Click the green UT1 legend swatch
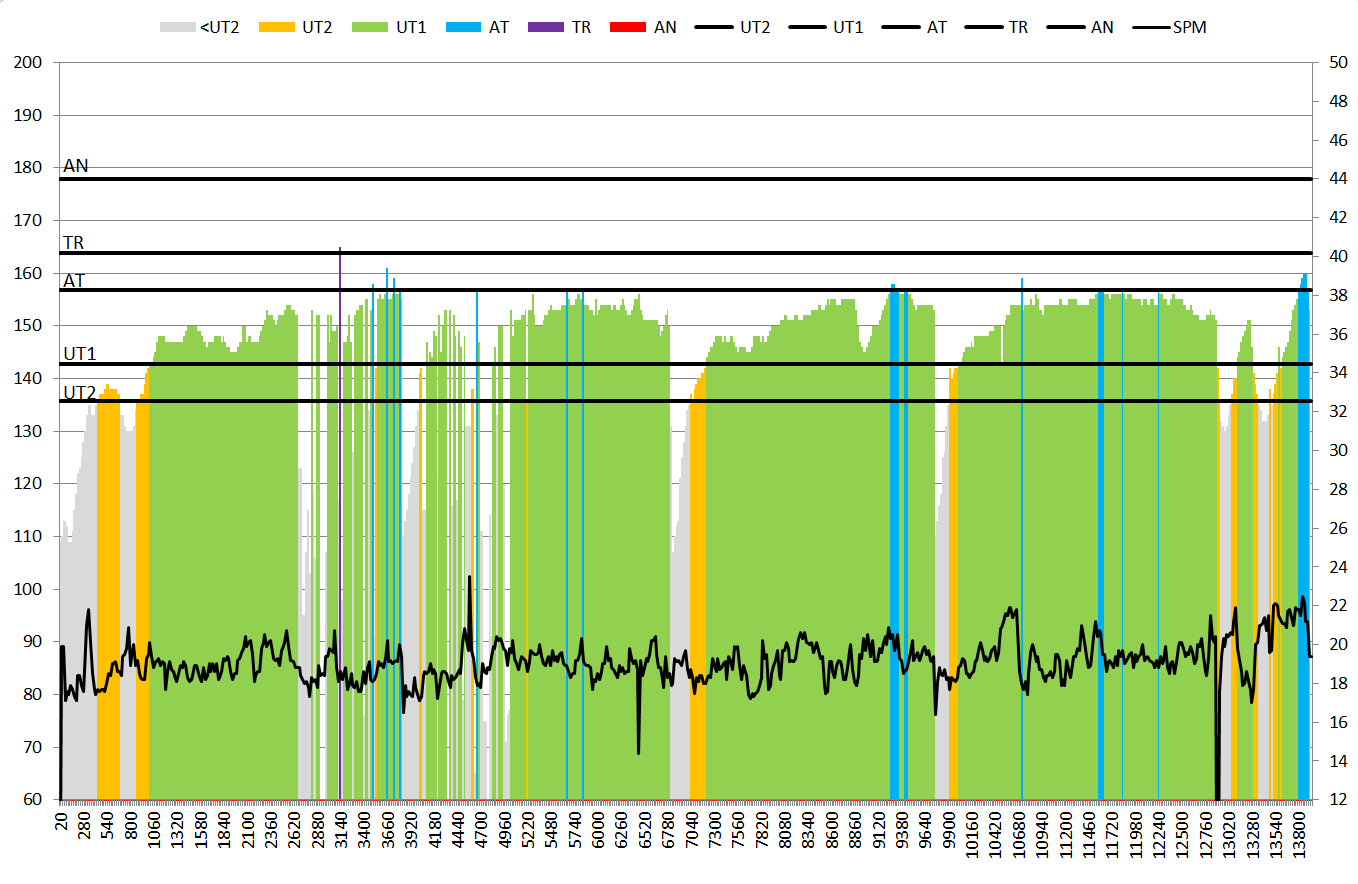The height and width of the screenshot is (884, 1358). tap(371, 27)
